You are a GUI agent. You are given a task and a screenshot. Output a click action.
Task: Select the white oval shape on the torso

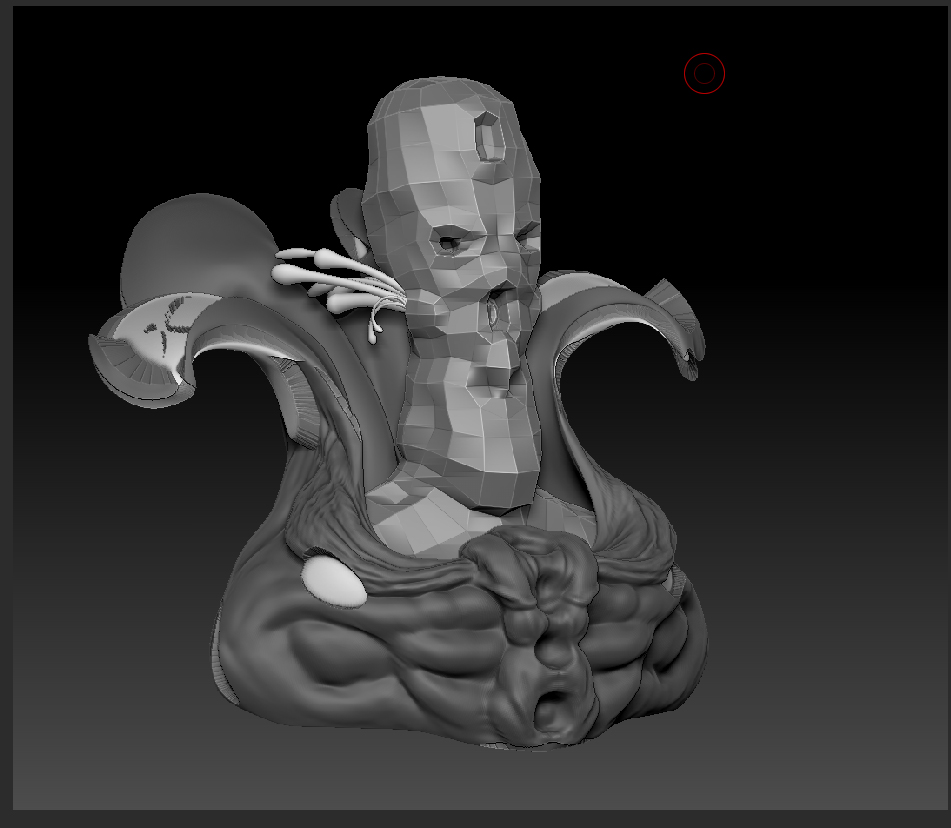click(334, 582)
